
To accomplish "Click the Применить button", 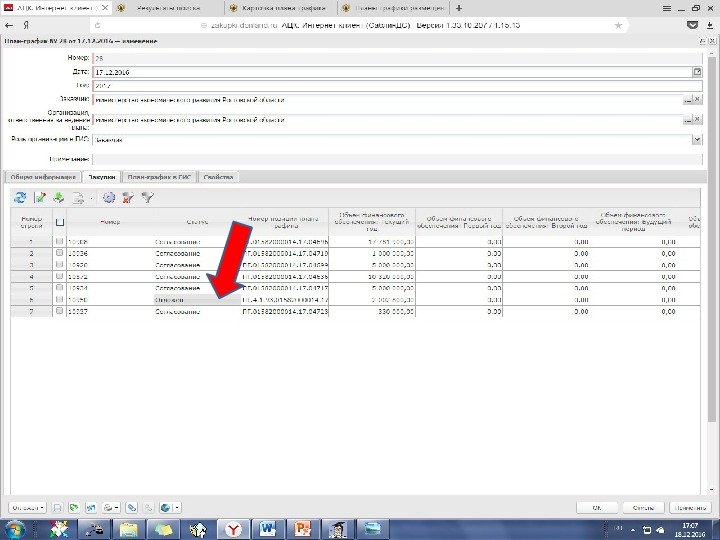I will tap(690, 507).
